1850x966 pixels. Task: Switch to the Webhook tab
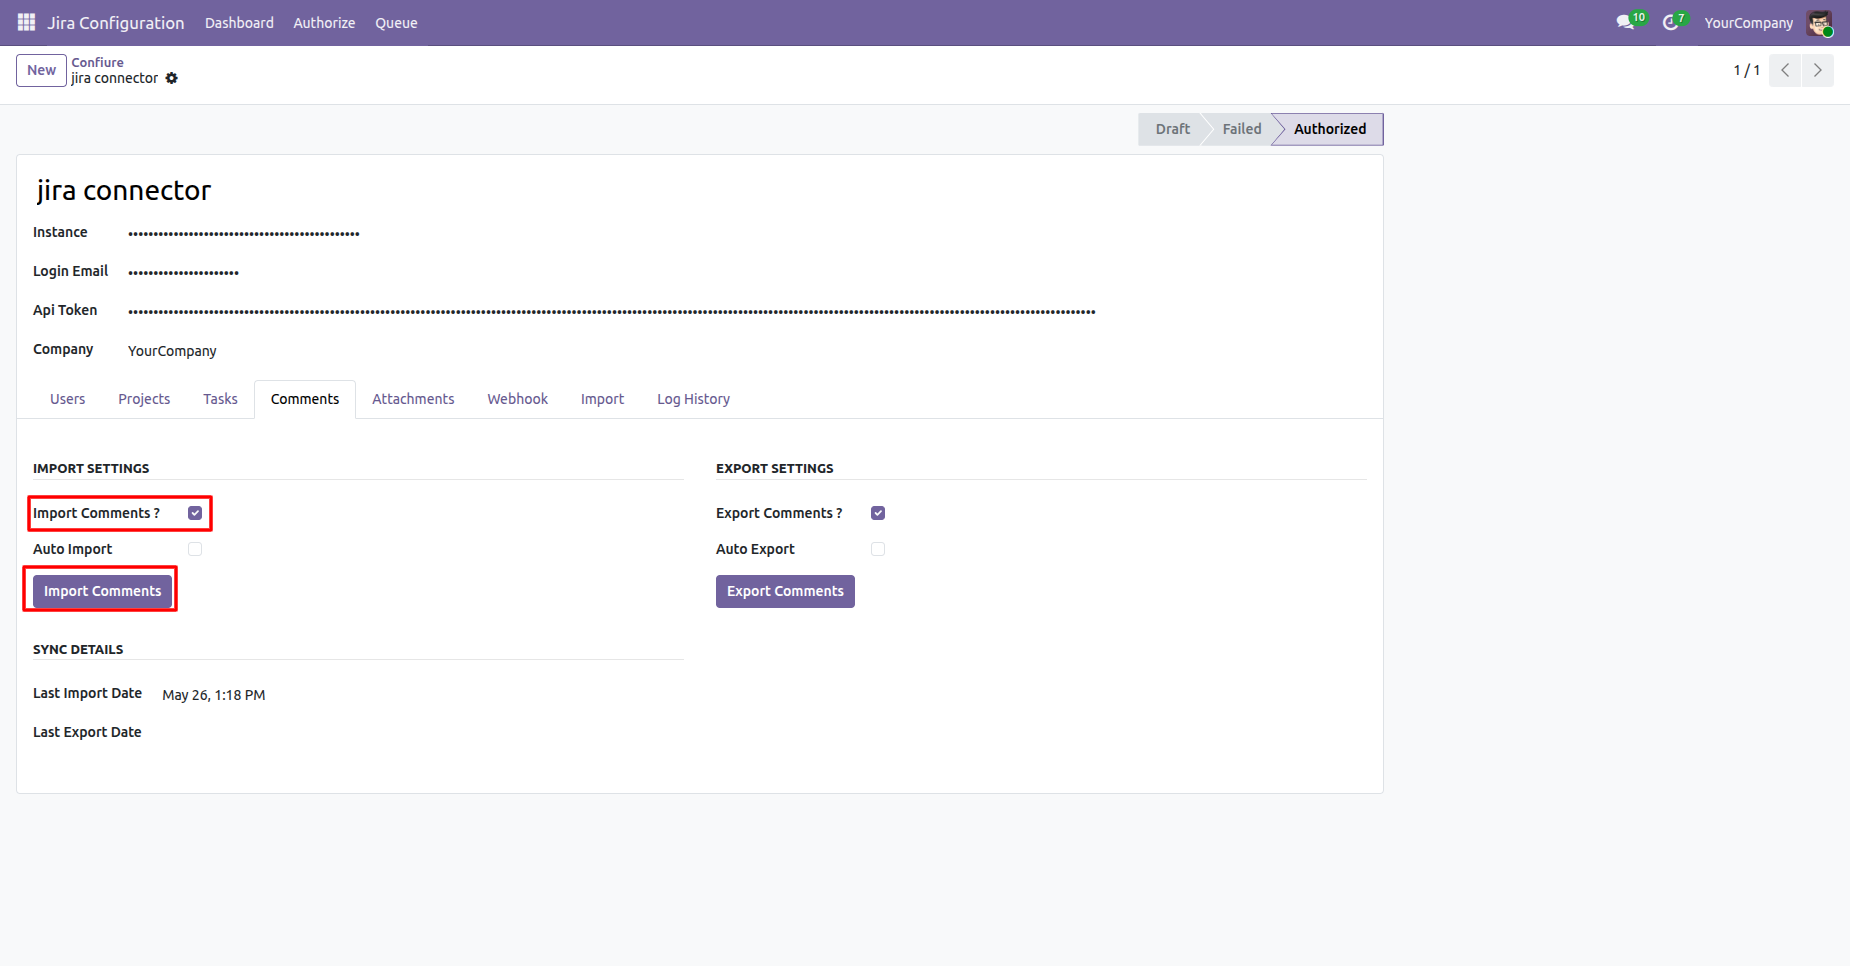pyautogui.click(x=518, y=399)
